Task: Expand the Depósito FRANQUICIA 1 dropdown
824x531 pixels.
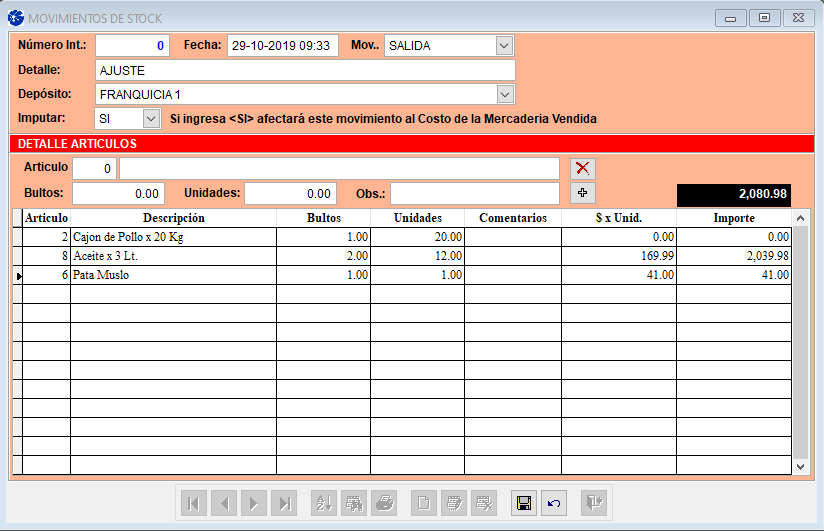Action: (x=505, y=95)
